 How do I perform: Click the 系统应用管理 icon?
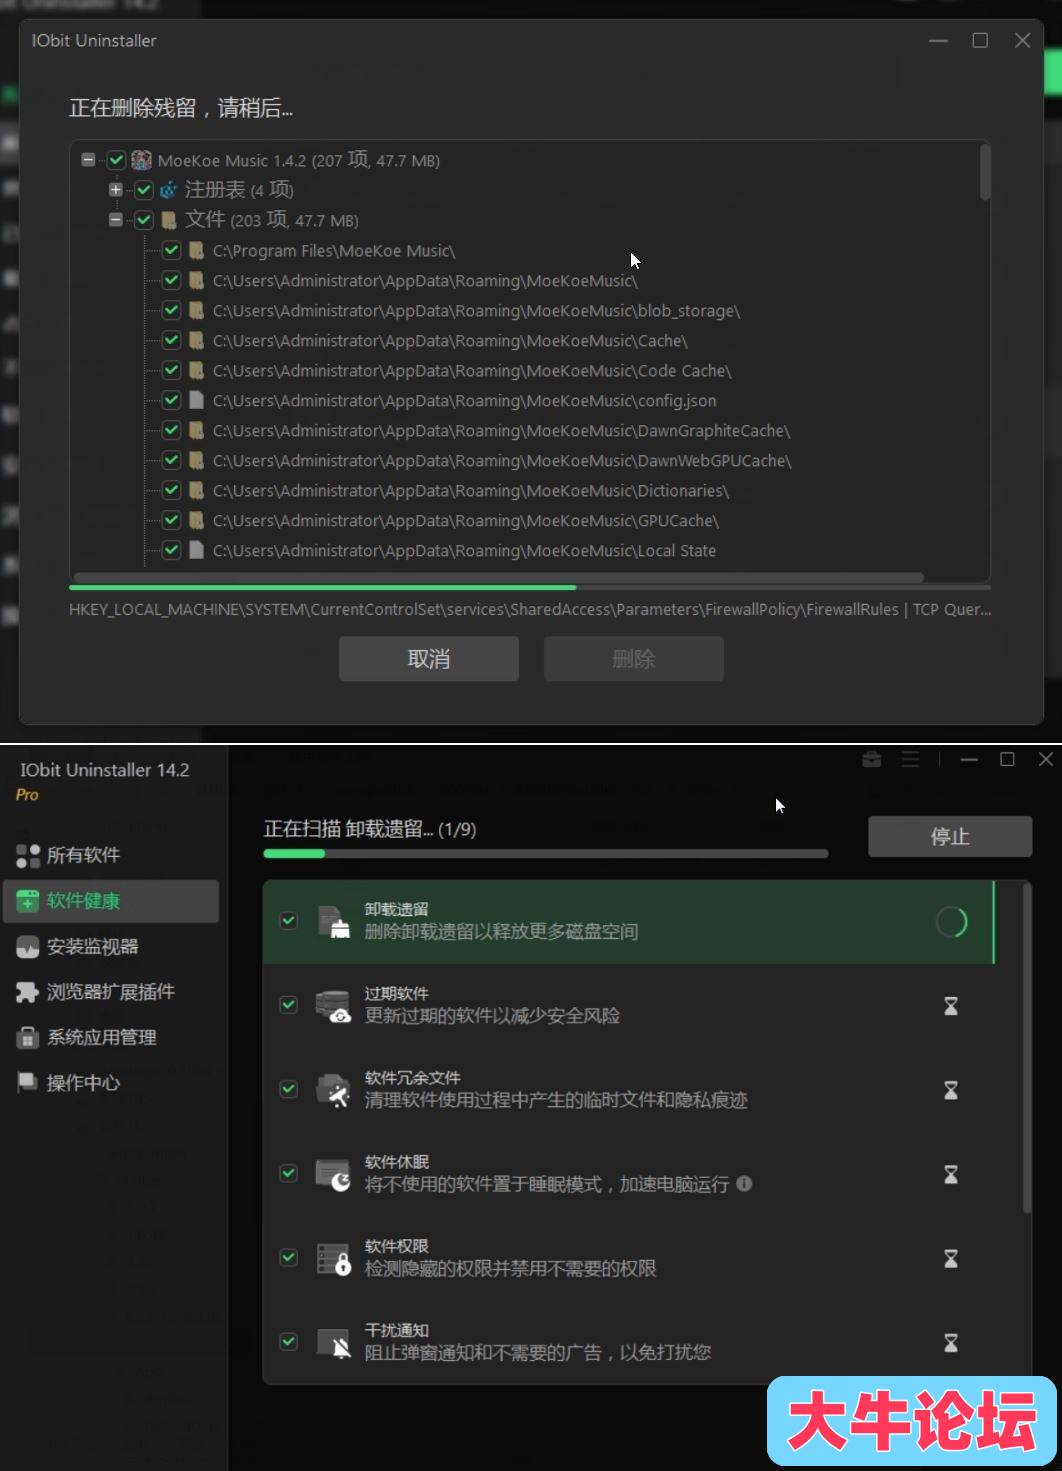[28, 1038]
